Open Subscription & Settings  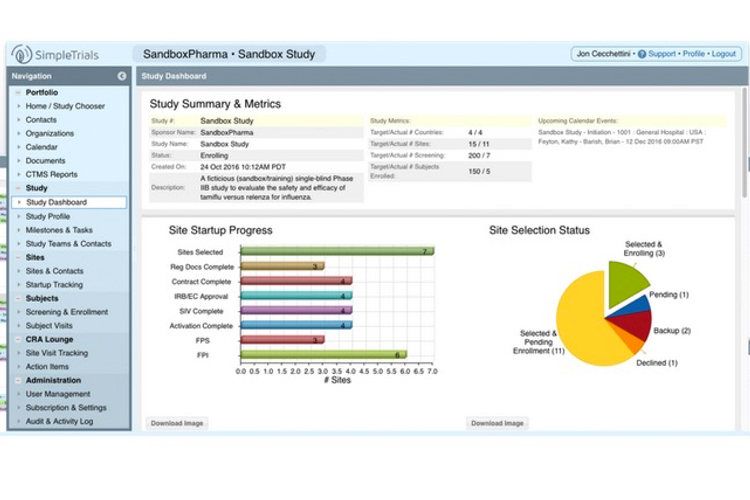click(x=66, y=408)
